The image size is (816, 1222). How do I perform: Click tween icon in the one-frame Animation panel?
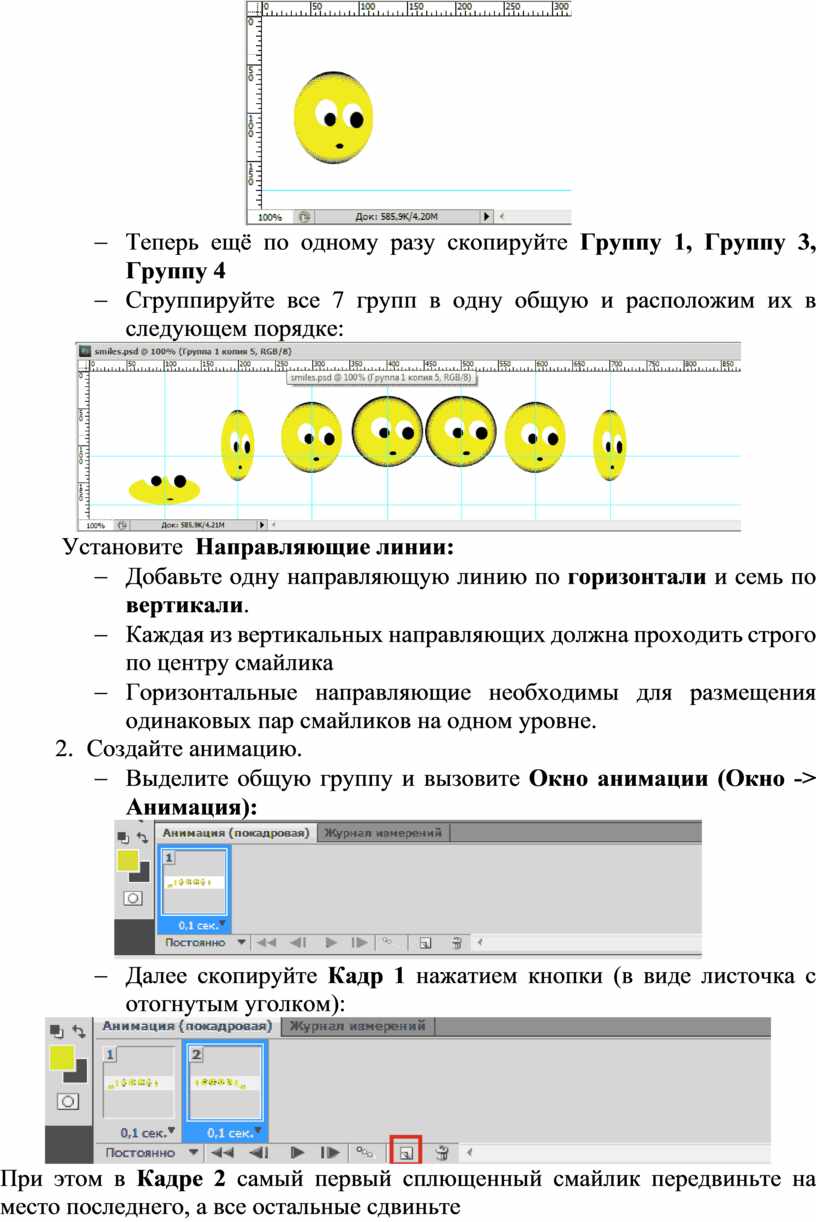387,942
